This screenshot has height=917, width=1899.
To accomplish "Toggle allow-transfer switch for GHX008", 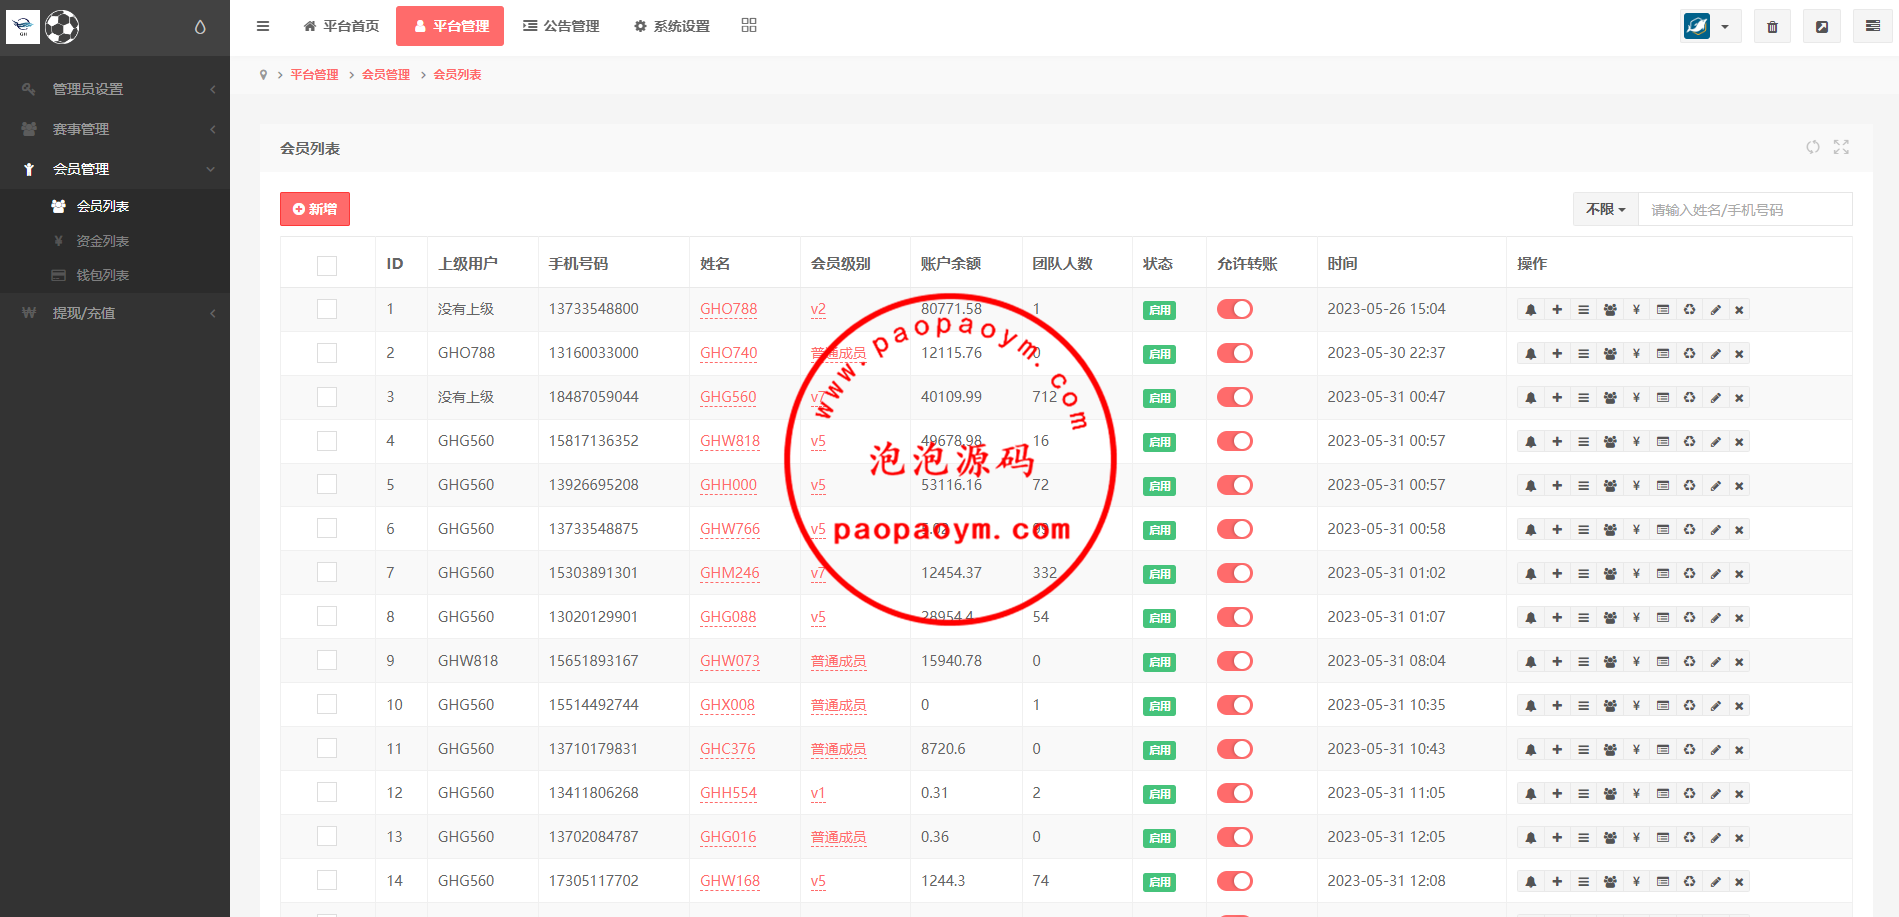I will tap(1235, 705).
